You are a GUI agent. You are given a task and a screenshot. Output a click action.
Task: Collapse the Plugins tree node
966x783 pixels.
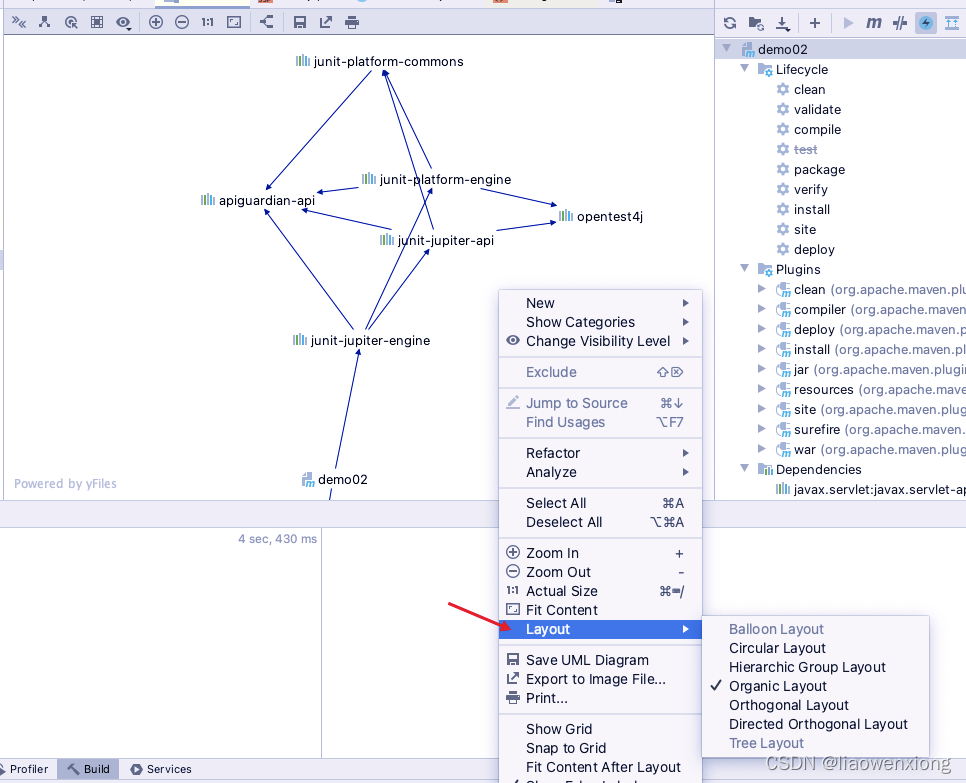click(x=744, y=268)
